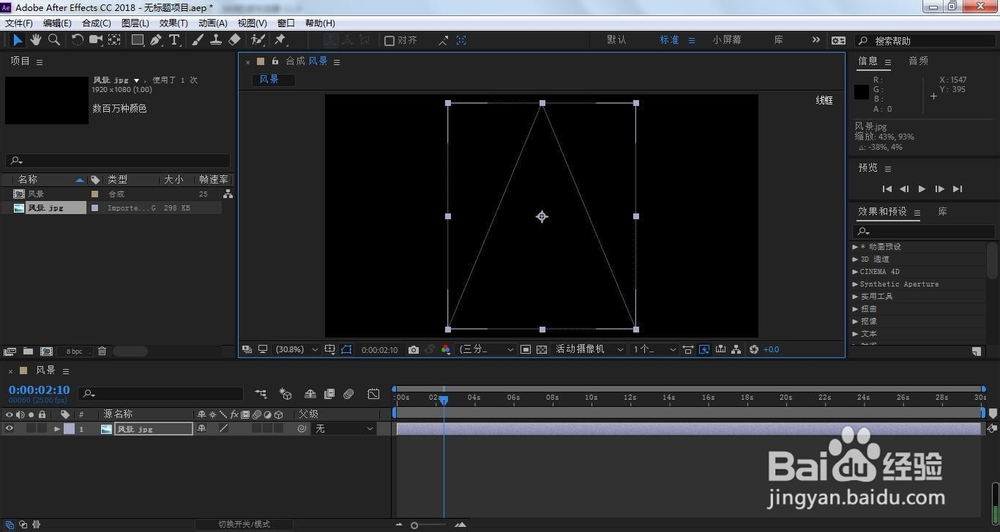The width and height of the screenshot is (1000, 532).
Task: Expand the 风景.jpg layer properties
Action: [57, 429]
